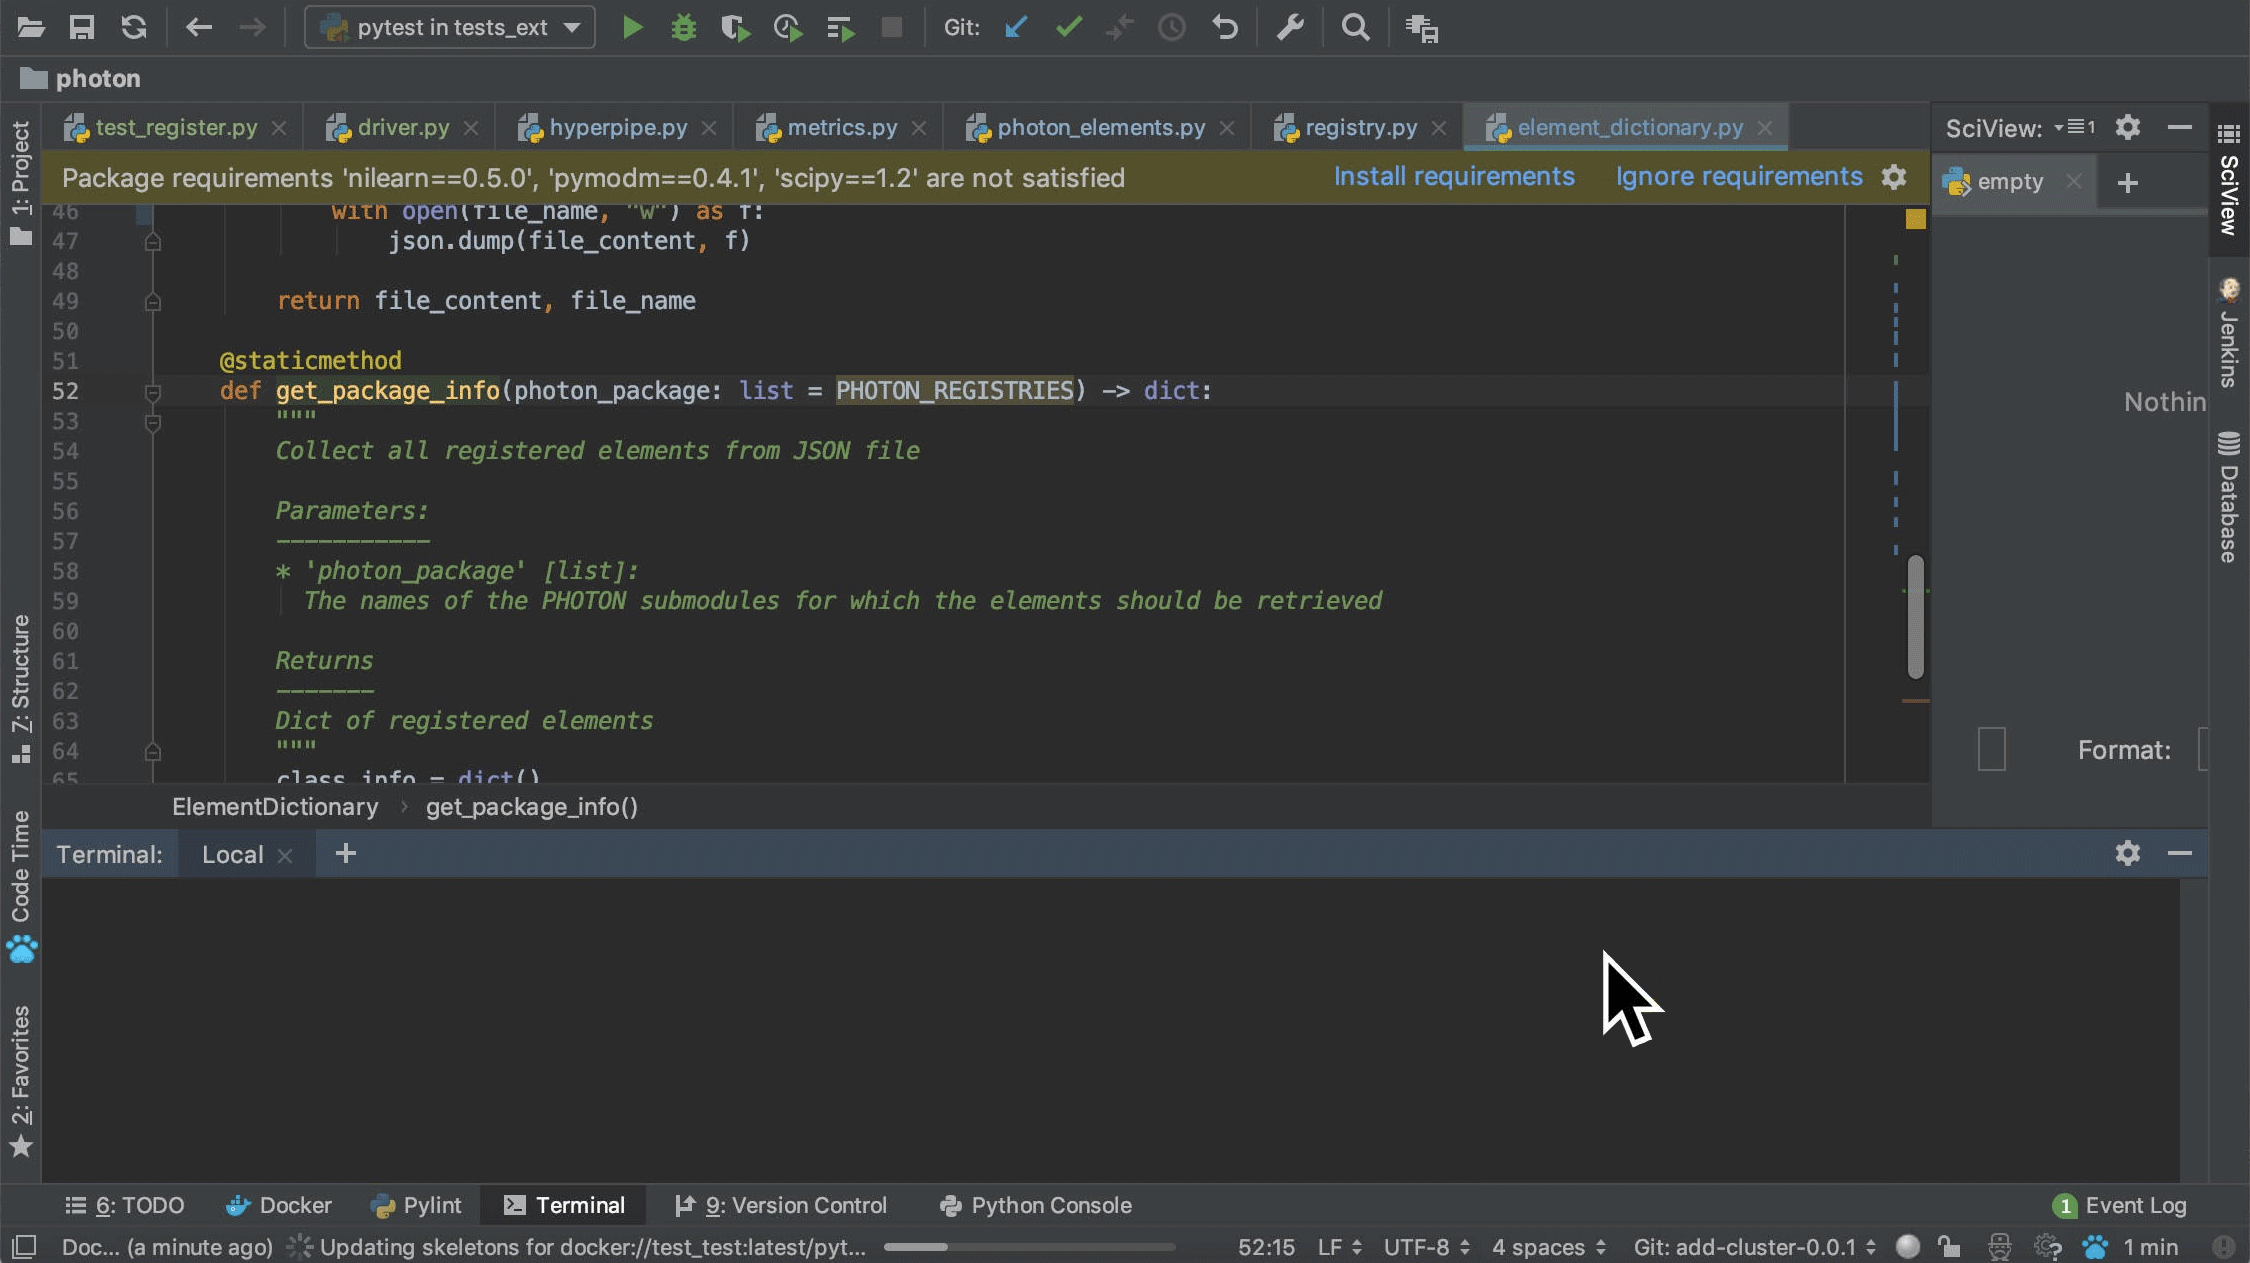2250x1263 pixels.
Task: Change the LF line separator in status bar
Action: 1340,1247
